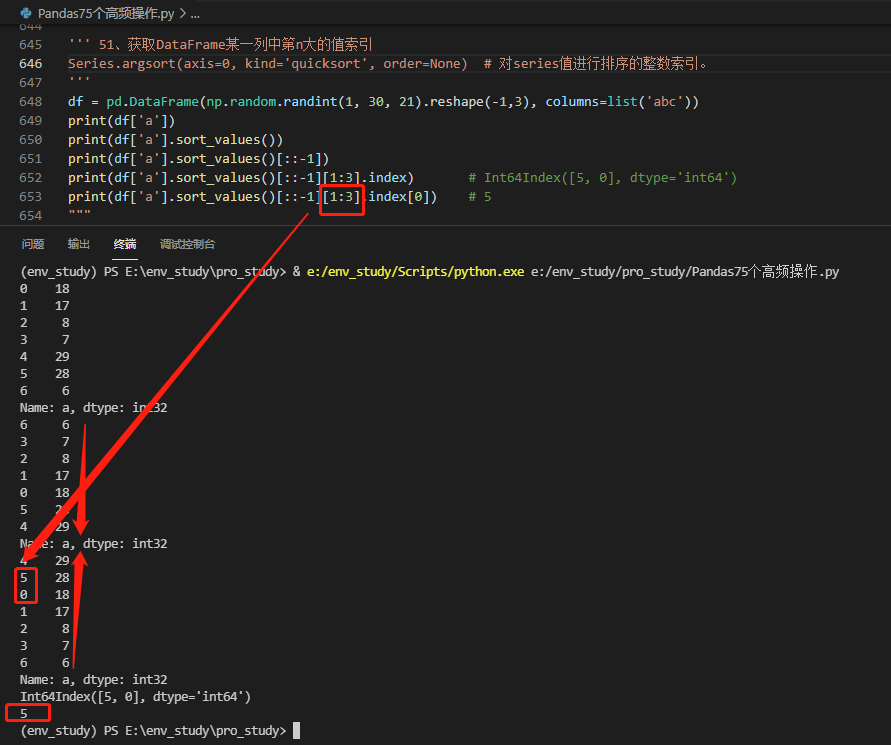Click the first terminal prompt '(env_study) PS'

tap(70, 272)
